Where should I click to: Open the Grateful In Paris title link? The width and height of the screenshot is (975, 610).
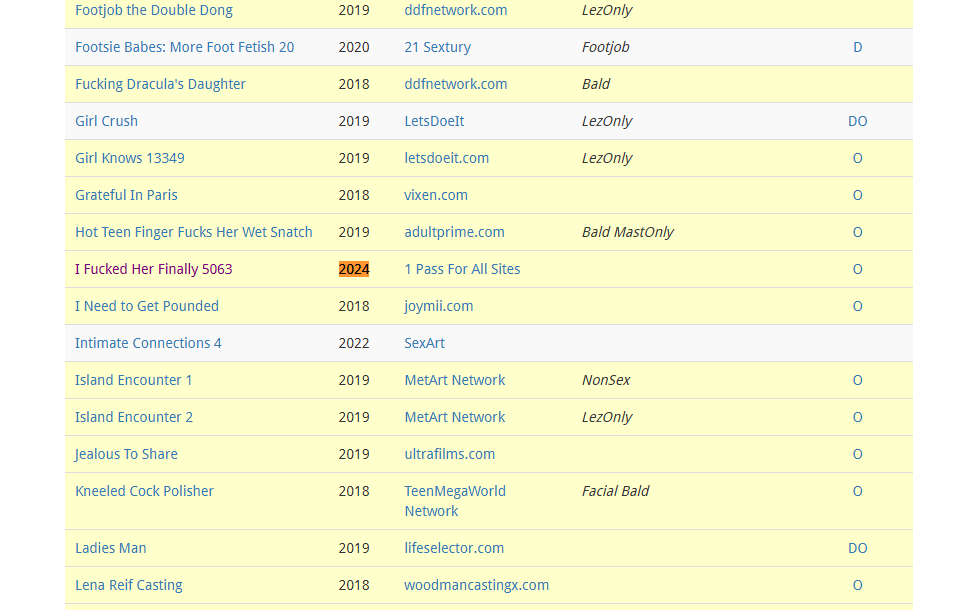click(x=126, y=195)
